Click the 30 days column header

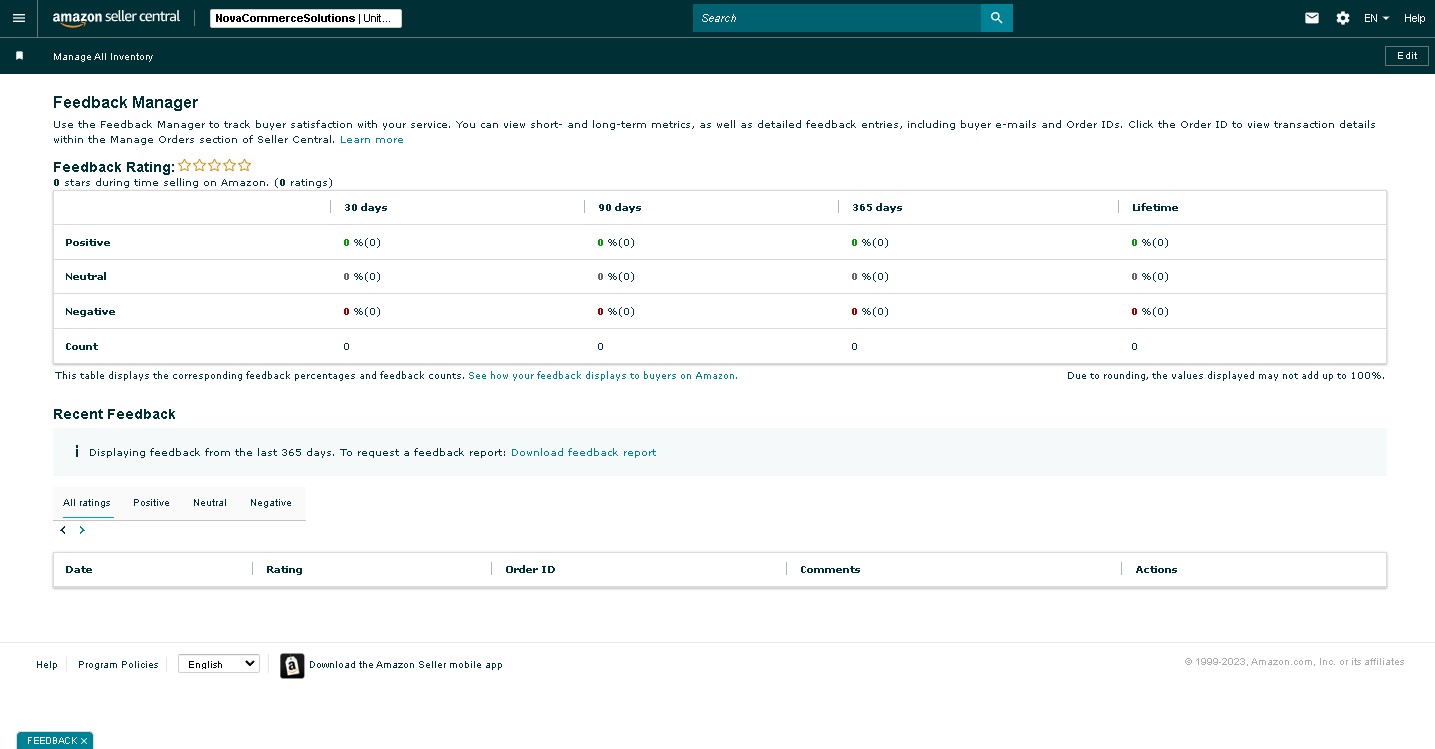(366, 208)
